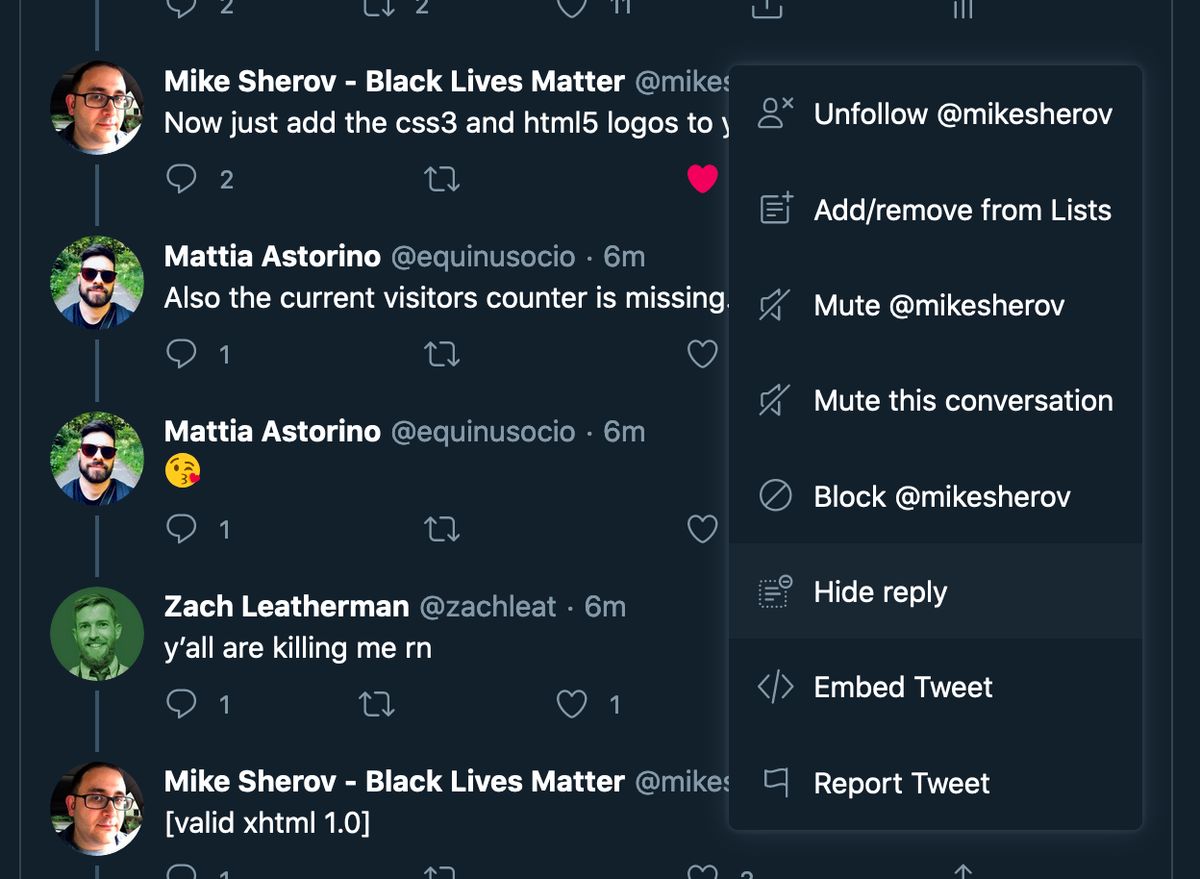
Task: Like Zach Leatherman's "y'all are killing me" tweet
Action: click(x=572, y=705)
